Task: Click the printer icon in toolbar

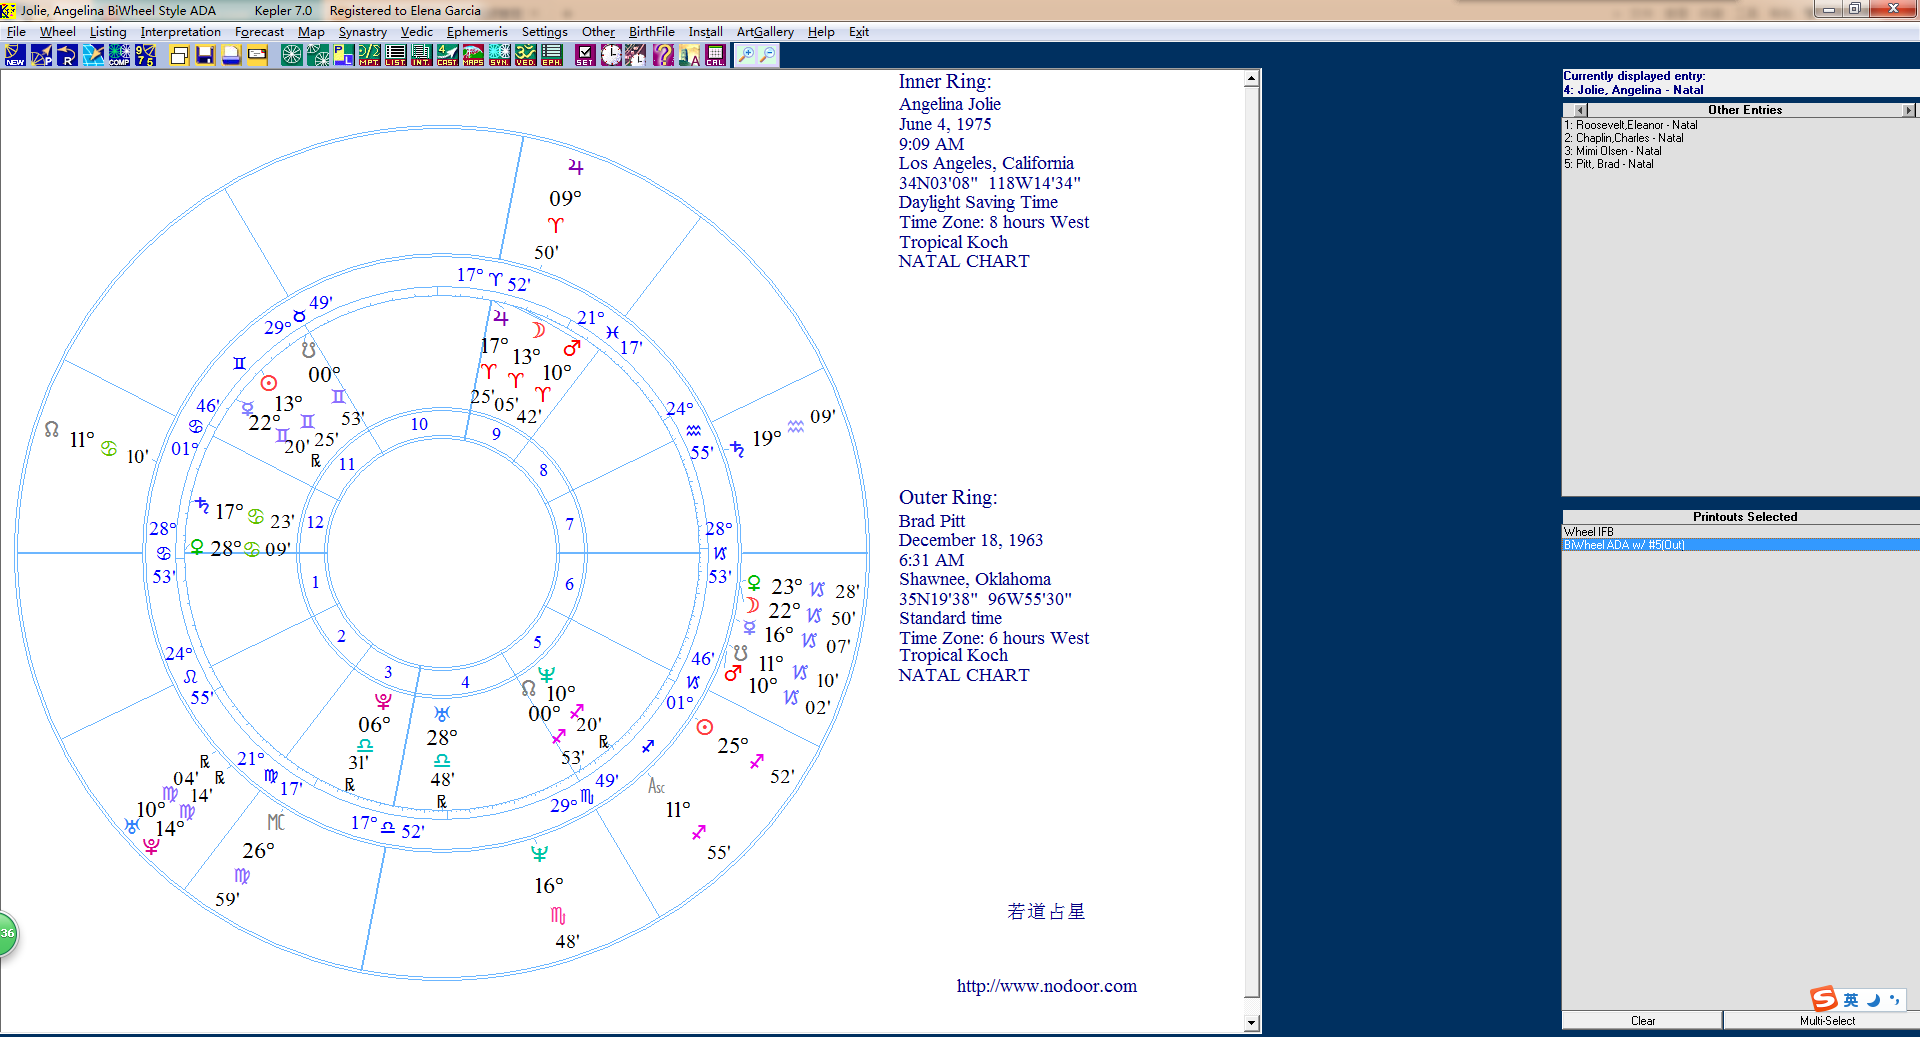Action: [231, 55]
